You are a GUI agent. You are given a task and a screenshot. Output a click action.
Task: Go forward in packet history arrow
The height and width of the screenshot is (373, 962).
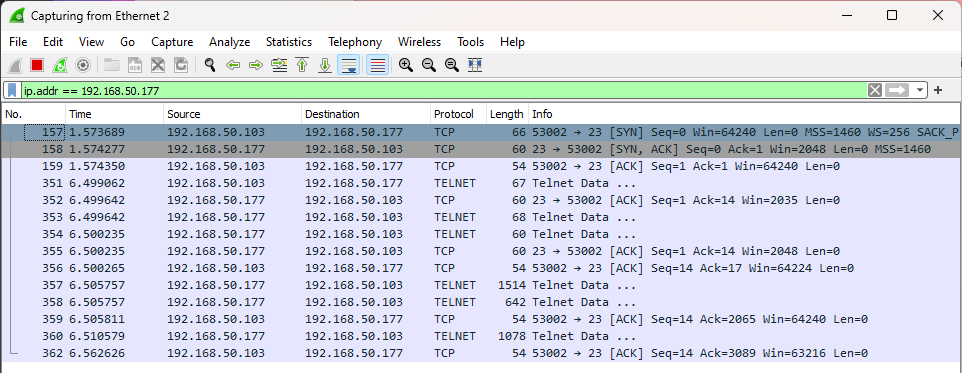(x=256, y=65)
